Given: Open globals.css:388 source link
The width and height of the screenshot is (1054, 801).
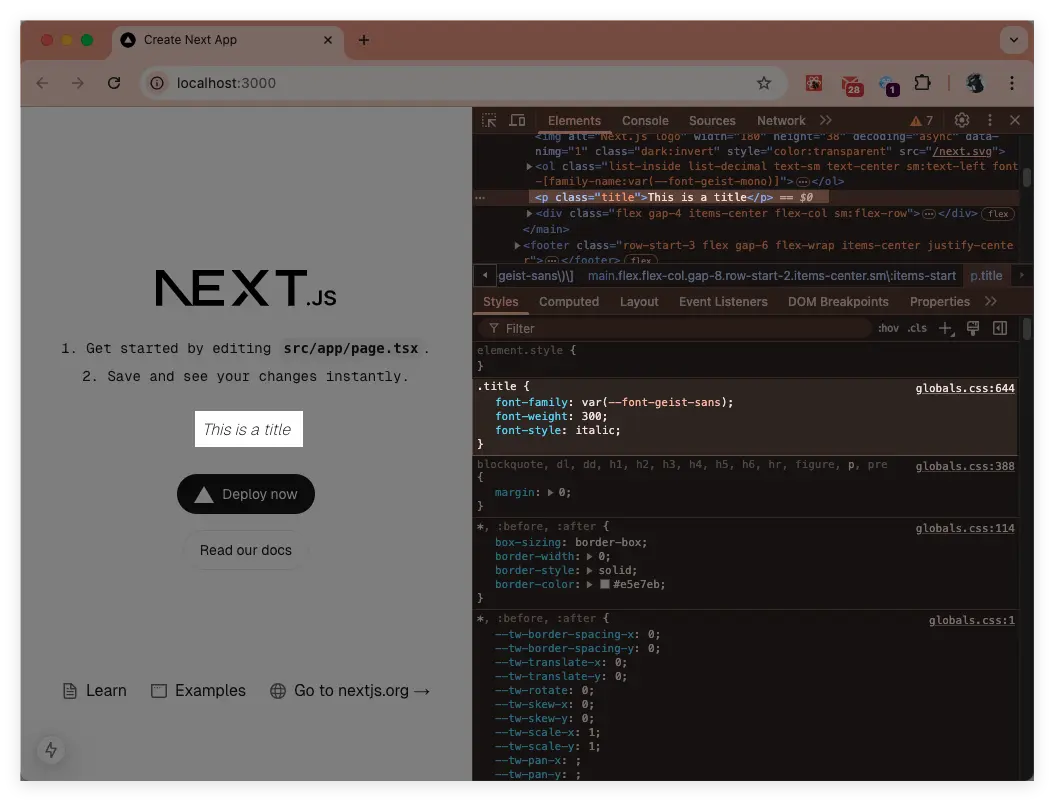Looking at the screenshot, I should click(965, 466).
